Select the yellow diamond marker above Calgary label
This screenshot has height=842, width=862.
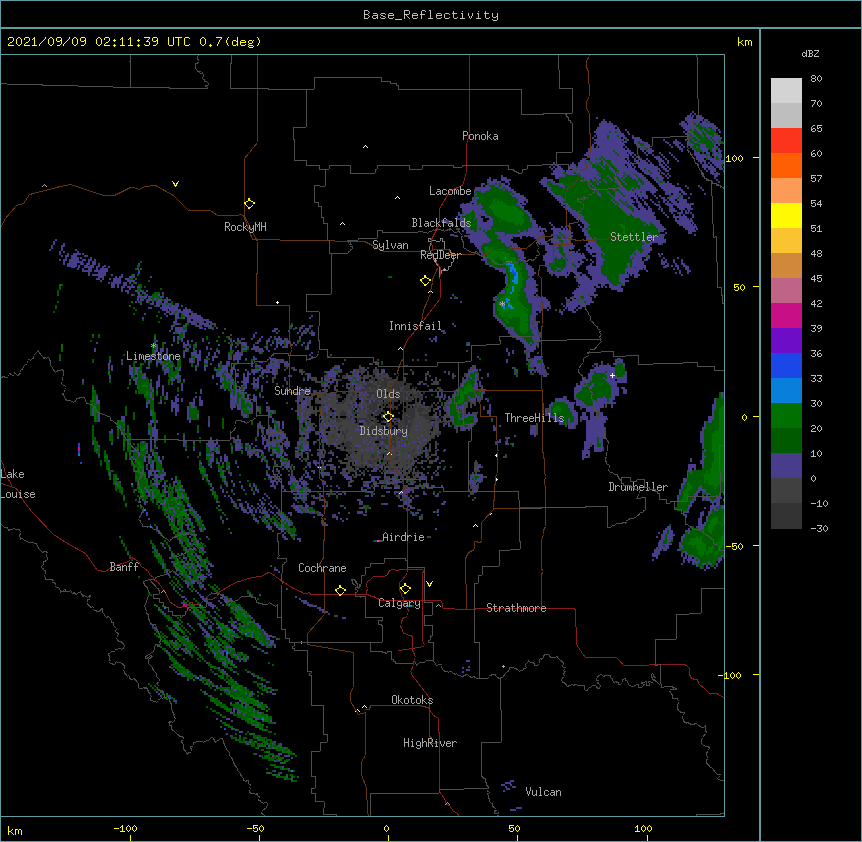point(405,589)
